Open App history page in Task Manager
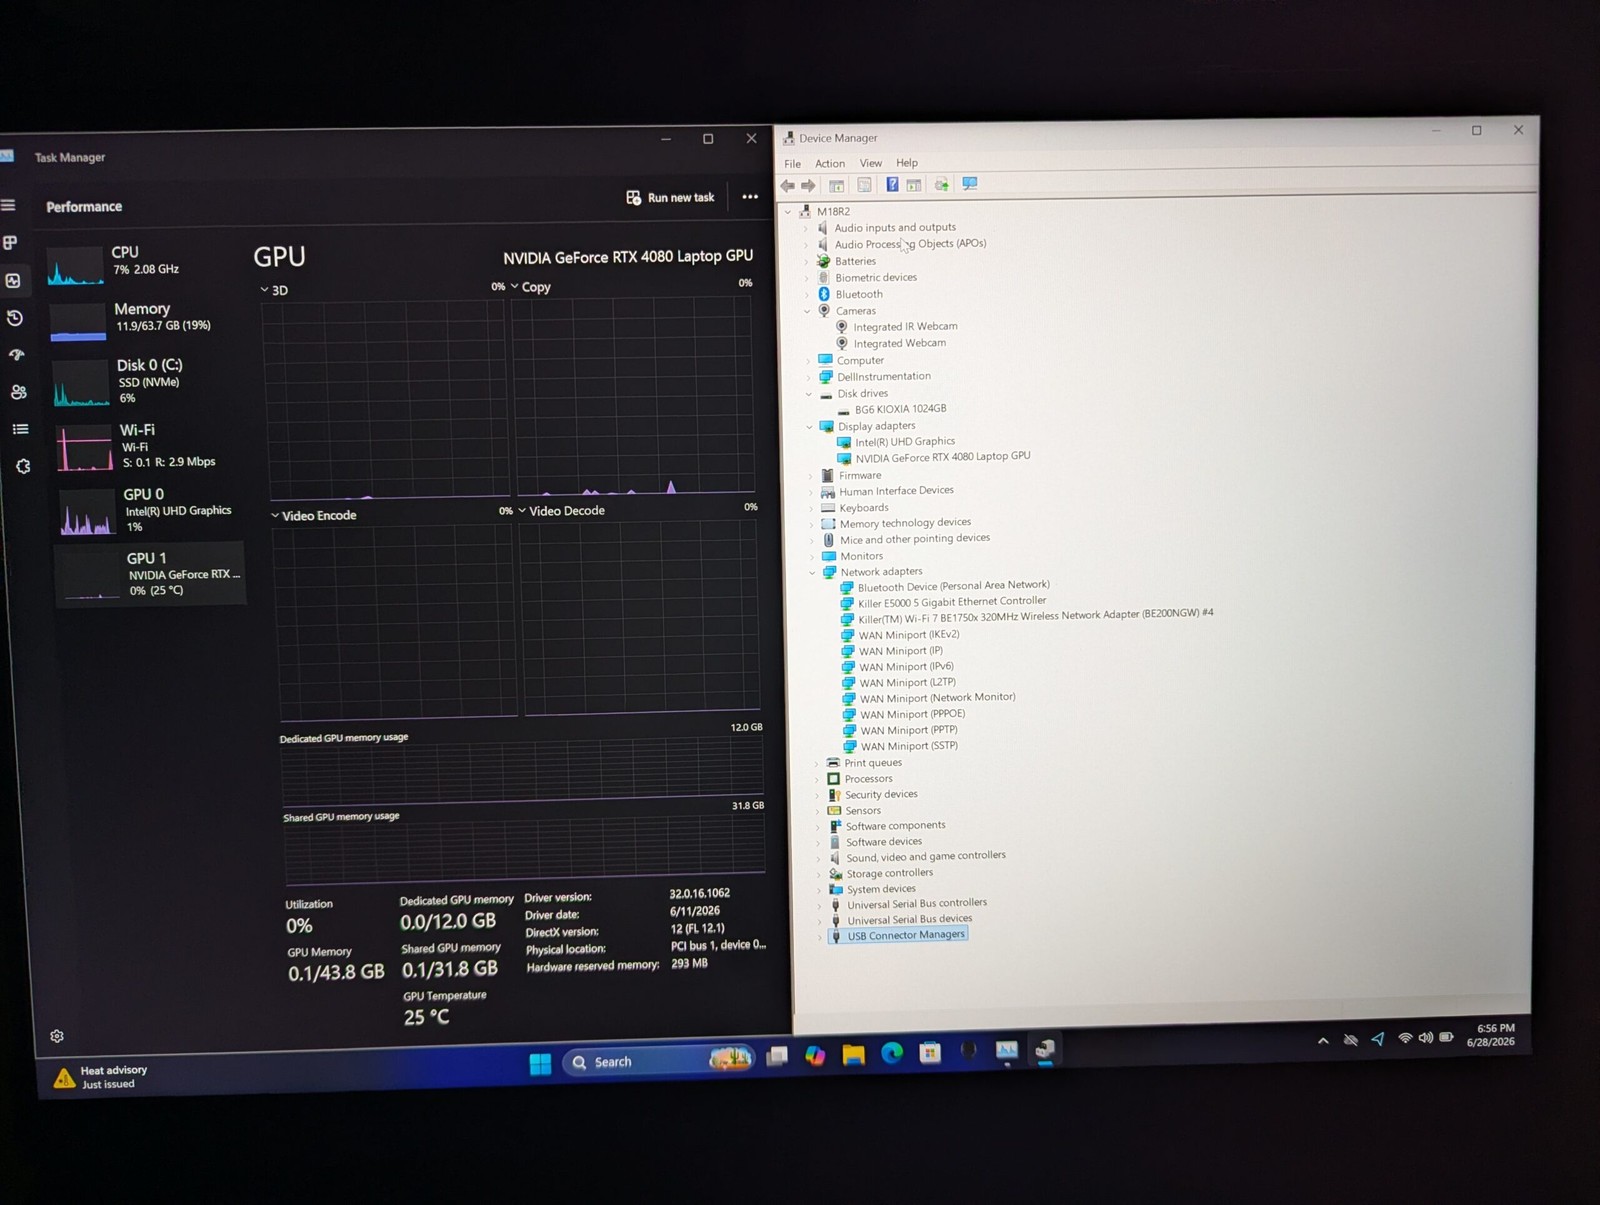This screenshot has height=1205, width=1600. [15, 318]
